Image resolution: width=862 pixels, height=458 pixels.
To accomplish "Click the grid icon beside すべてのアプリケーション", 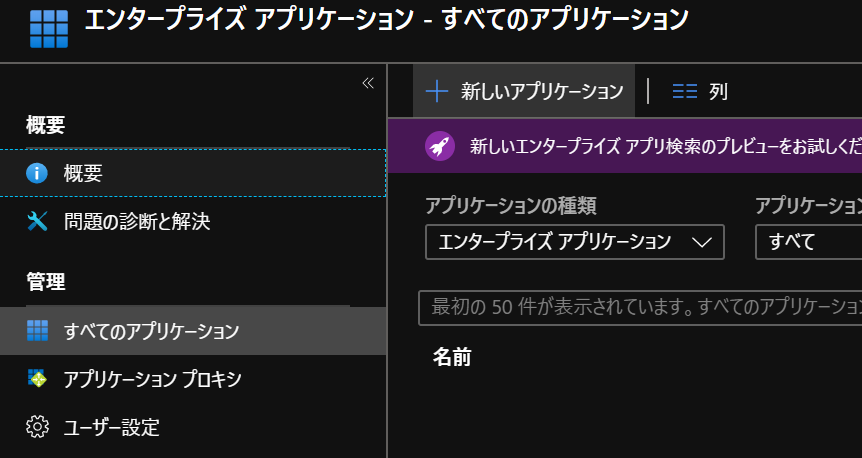I will [37, 331].
